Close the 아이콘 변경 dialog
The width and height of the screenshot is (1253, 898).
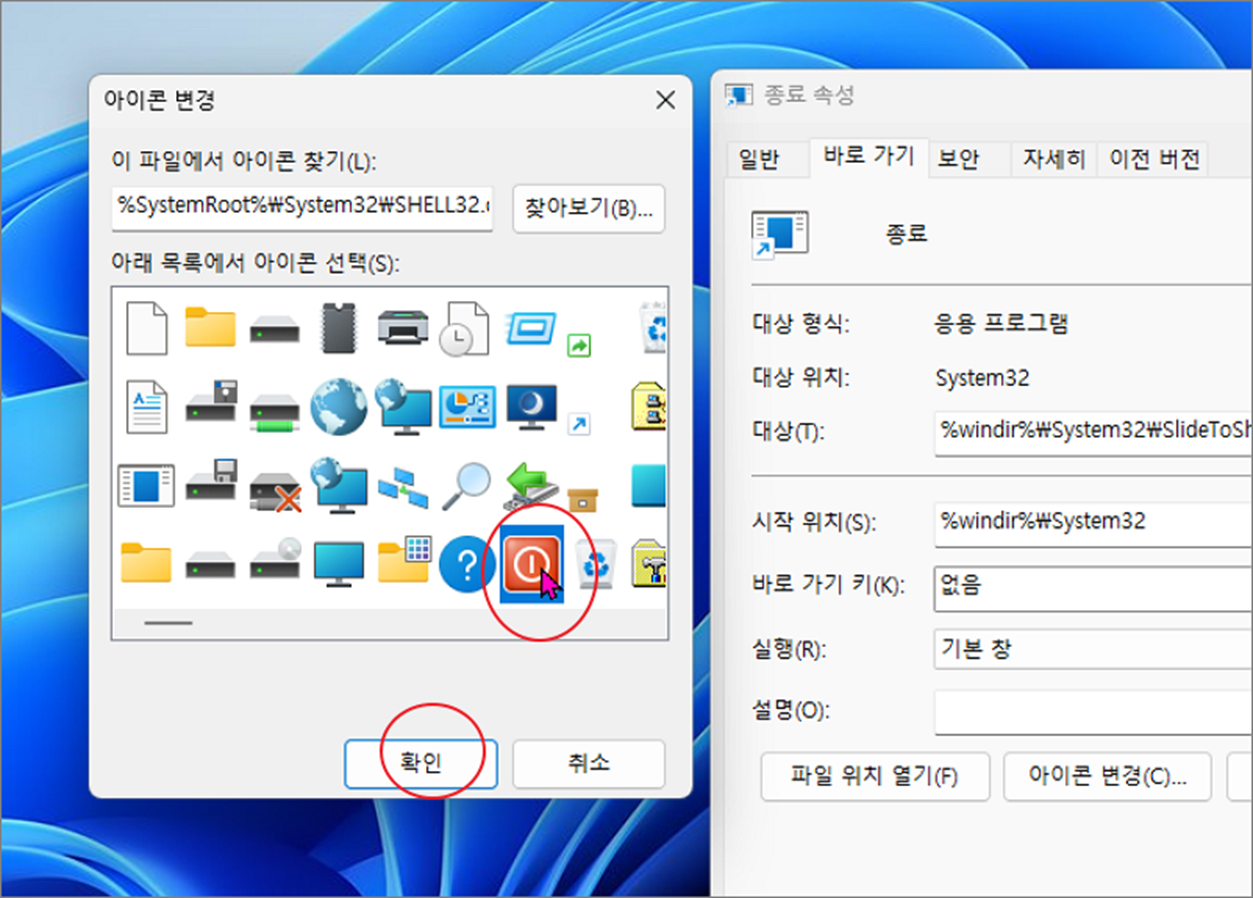[665, 100]
